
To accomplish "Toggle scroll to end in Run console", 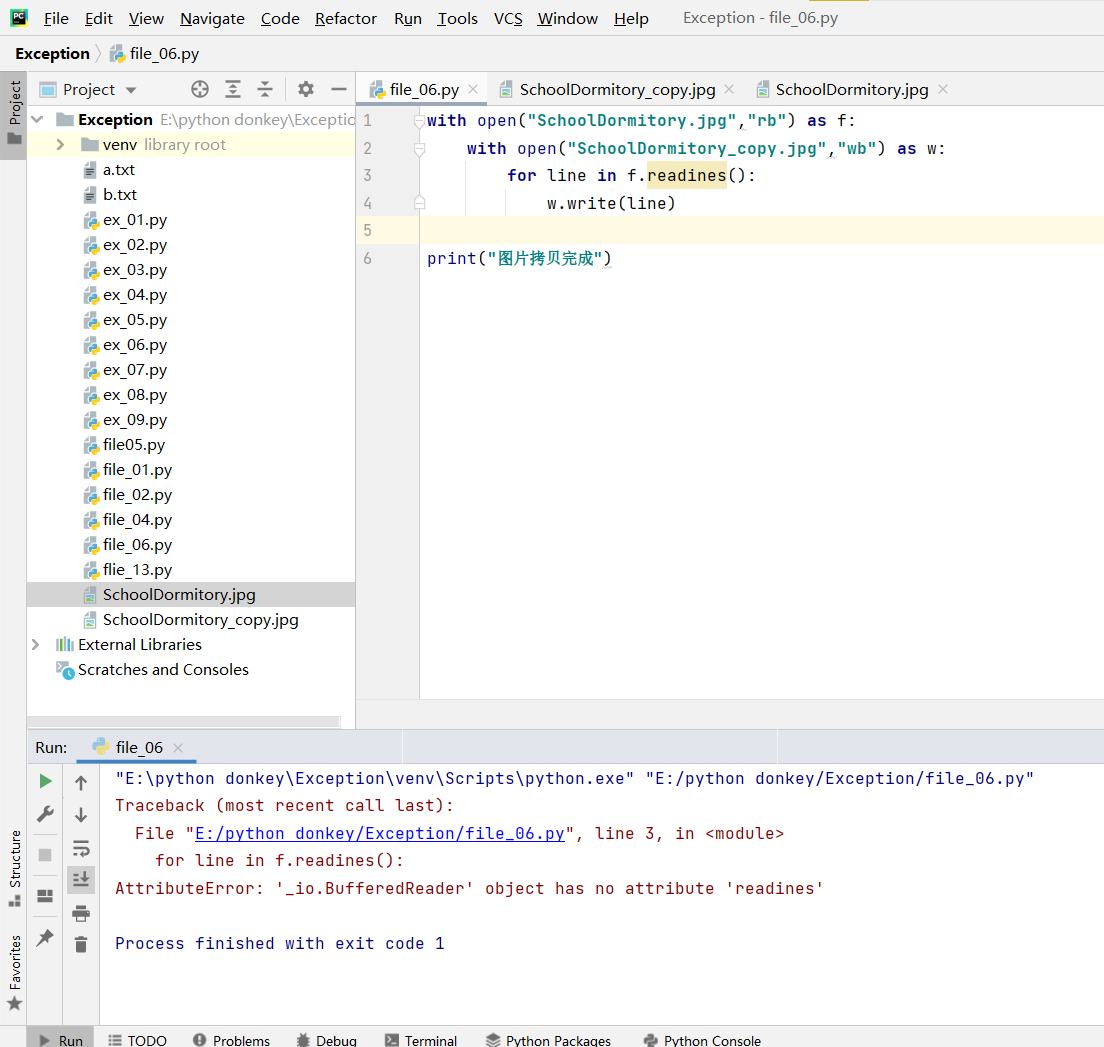I will coord(81,879).
